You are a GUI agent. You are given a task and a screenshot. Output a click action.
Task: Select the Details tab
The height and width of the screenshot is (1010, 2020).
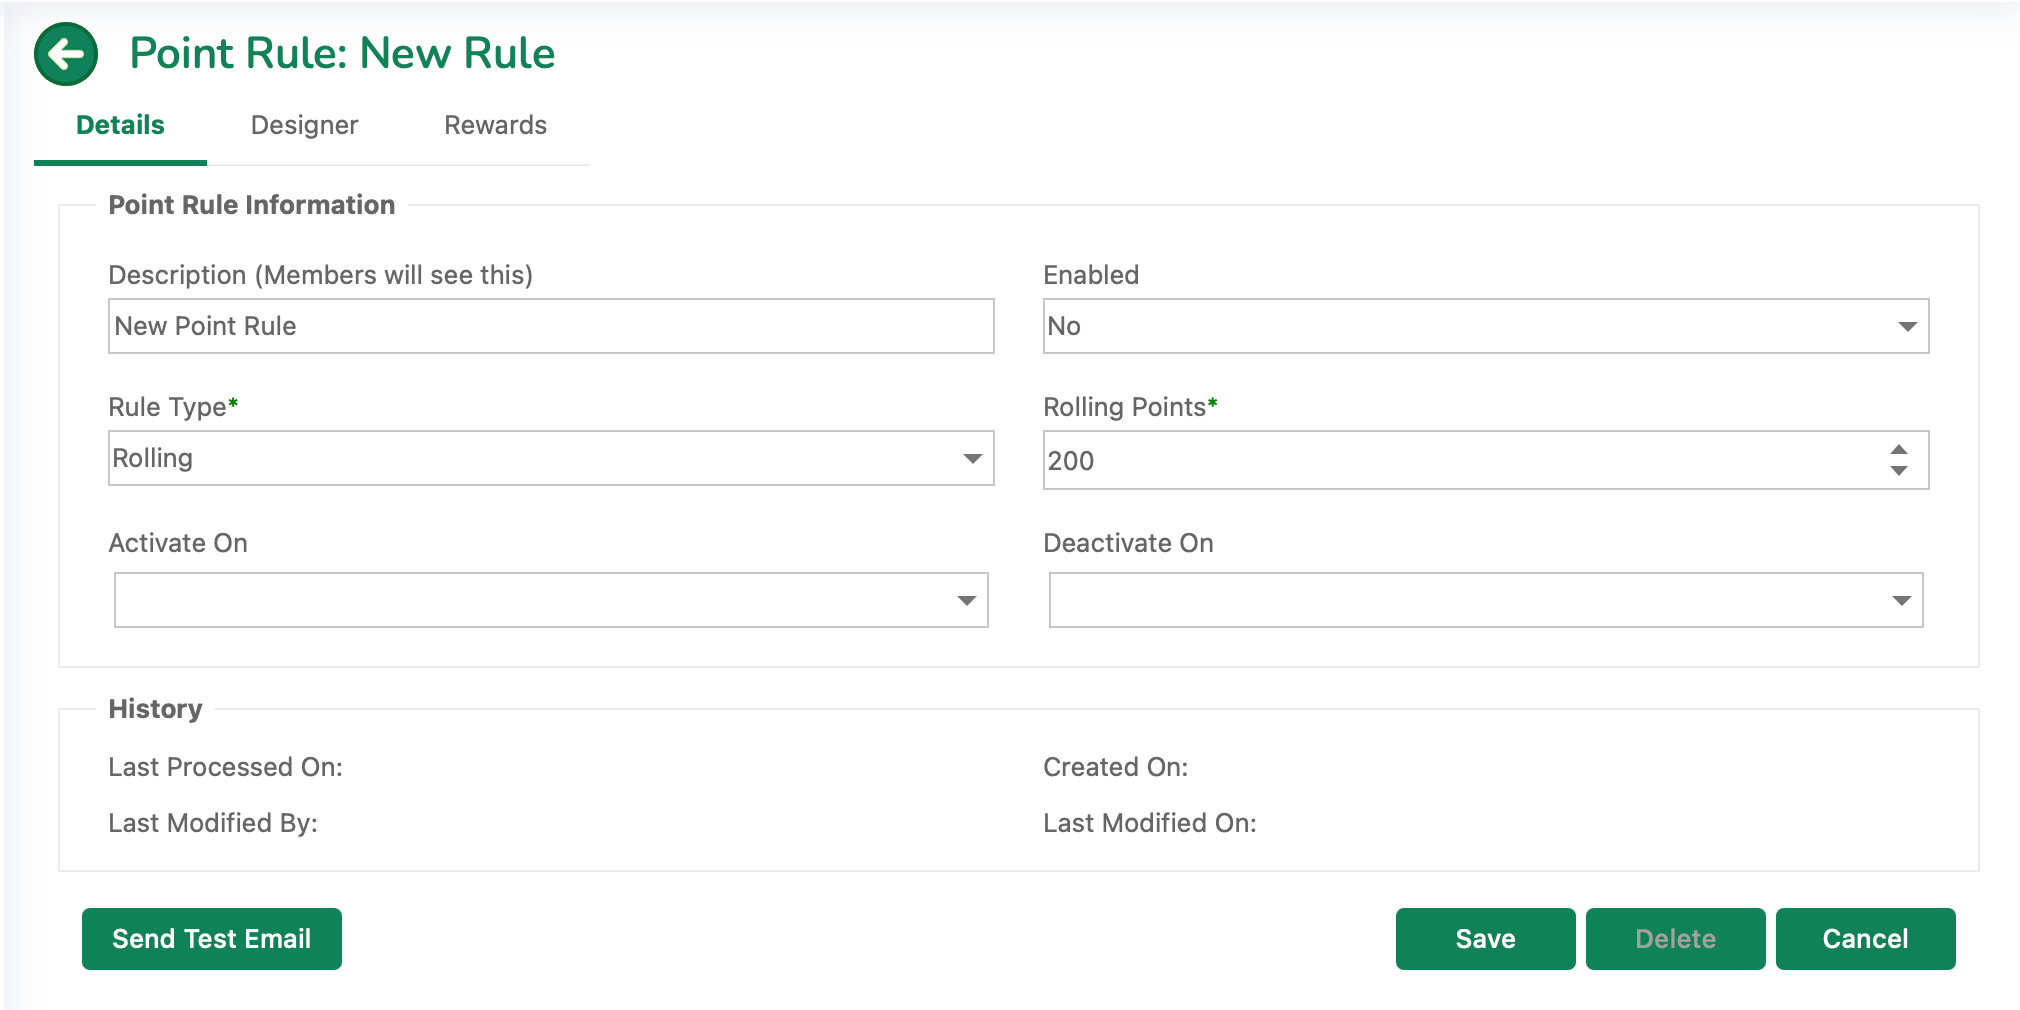coord(120,125)
